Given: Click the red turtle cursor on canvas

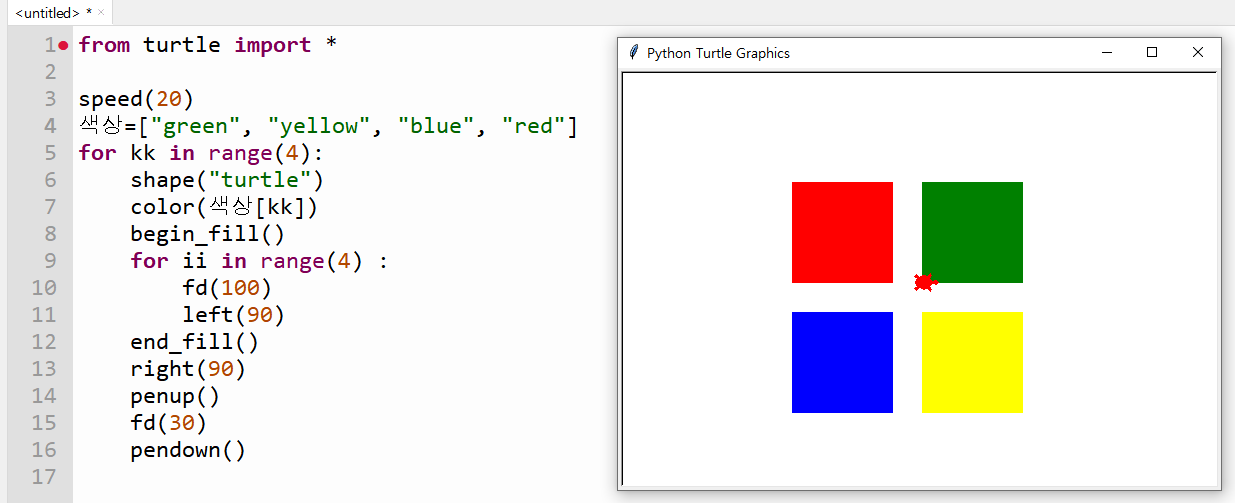Looking at the screenshot, I should (x=924, y=283).
